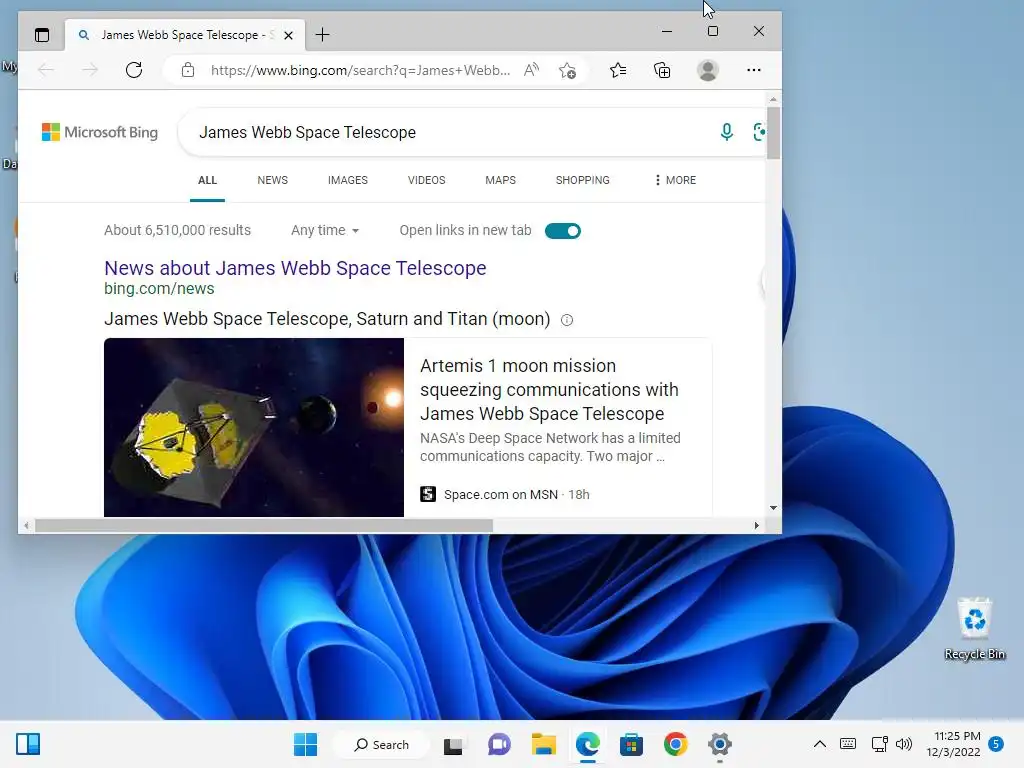Screen dimensions: 1024x768
Task: Open Task View from taskbar
Action: click(x=453, y=744)
